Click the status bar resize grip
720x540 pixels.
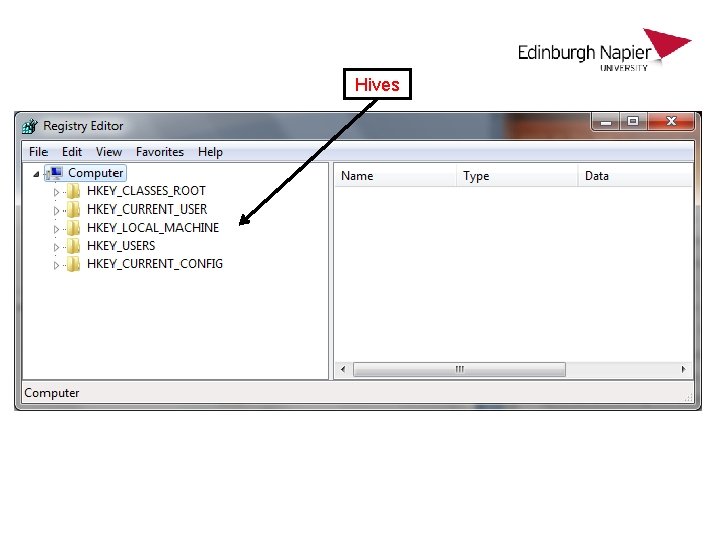(x=688, y=398)
